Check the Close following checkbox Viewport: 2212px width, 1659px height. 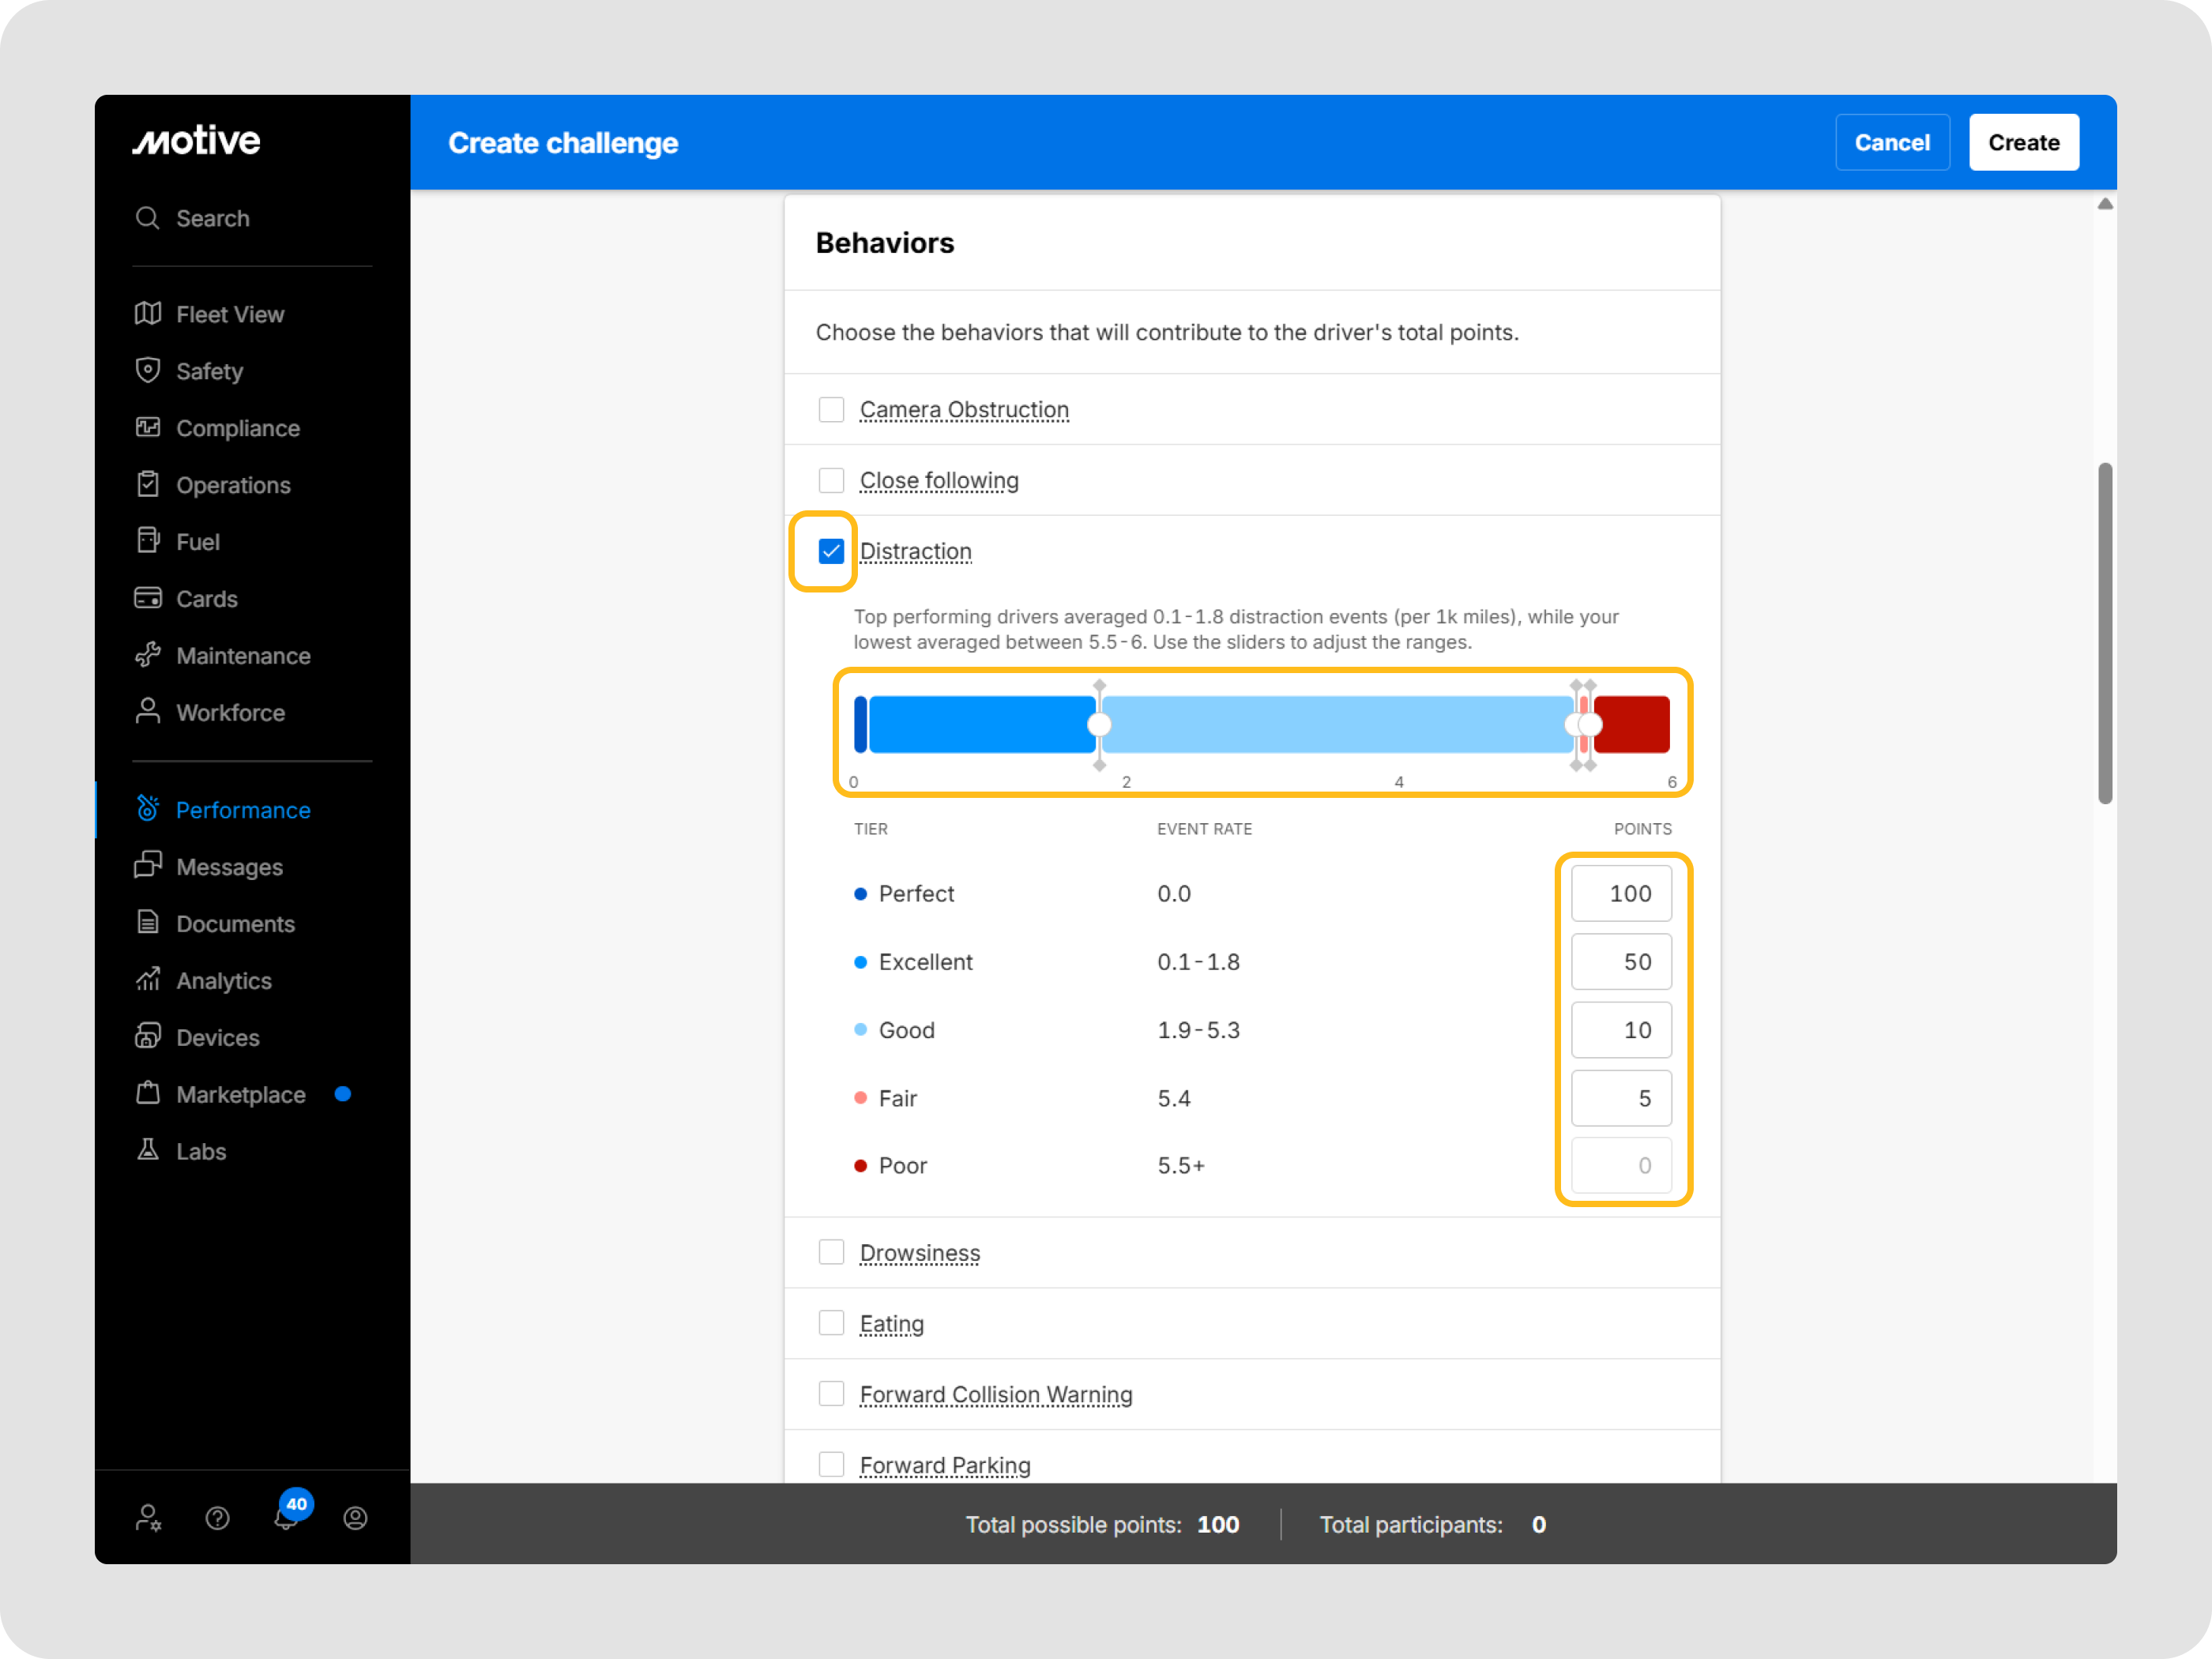click(831, 480)
